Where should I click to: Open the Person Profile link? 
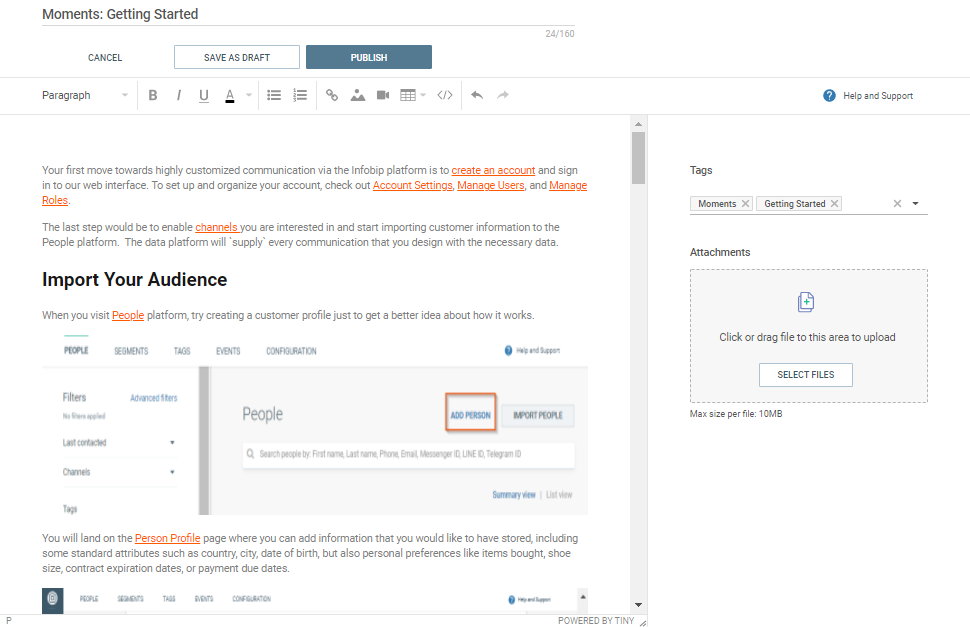(x=167, y=537)
